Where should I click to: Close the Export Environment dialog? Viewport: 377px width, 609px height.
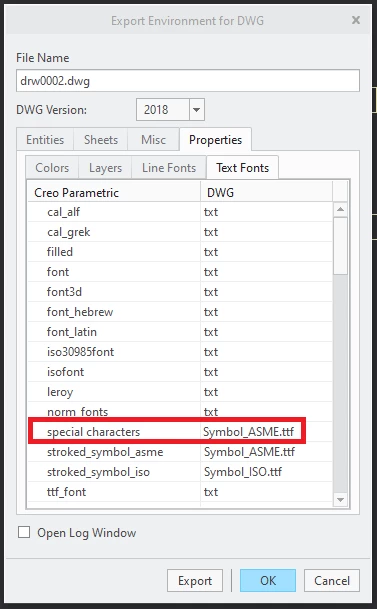tap(356, 20)
